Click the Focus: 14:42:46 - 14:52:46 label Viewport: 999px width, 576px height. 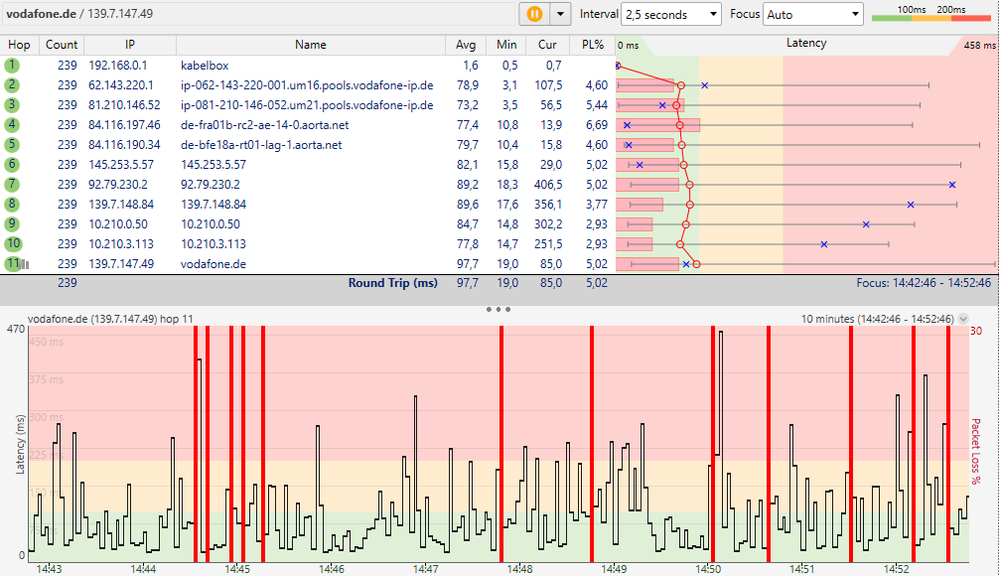[923, 283]
